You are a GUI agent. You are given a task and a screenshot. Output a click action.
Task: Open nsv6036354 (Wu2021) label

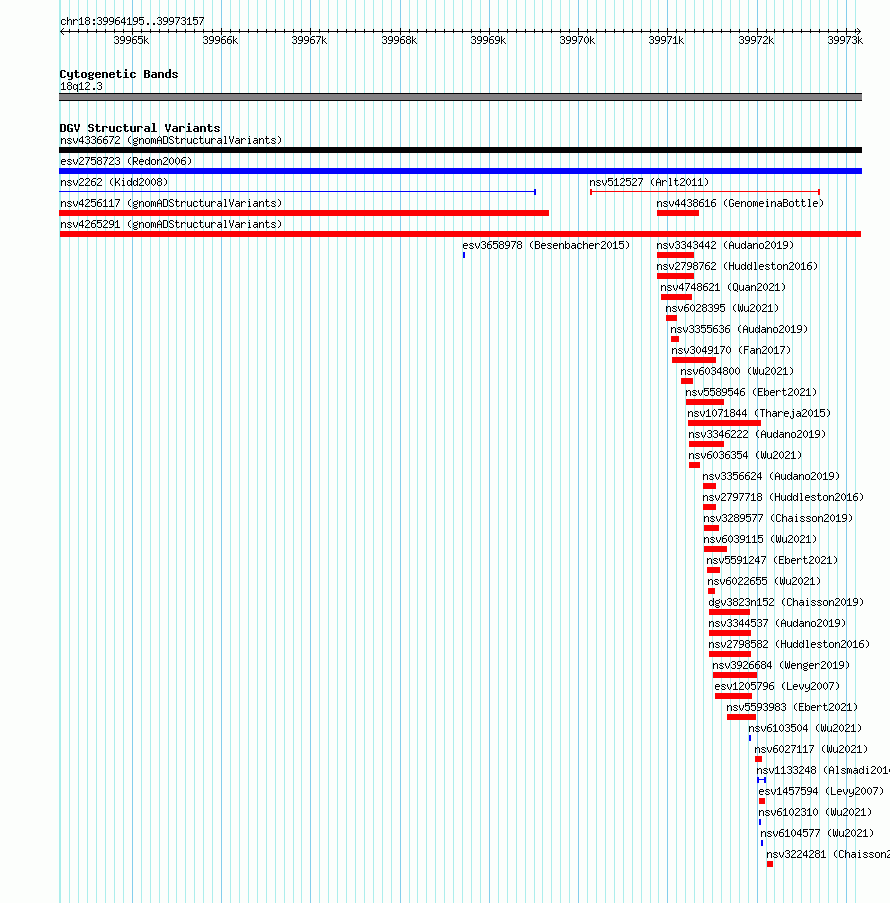coord(745,456)
